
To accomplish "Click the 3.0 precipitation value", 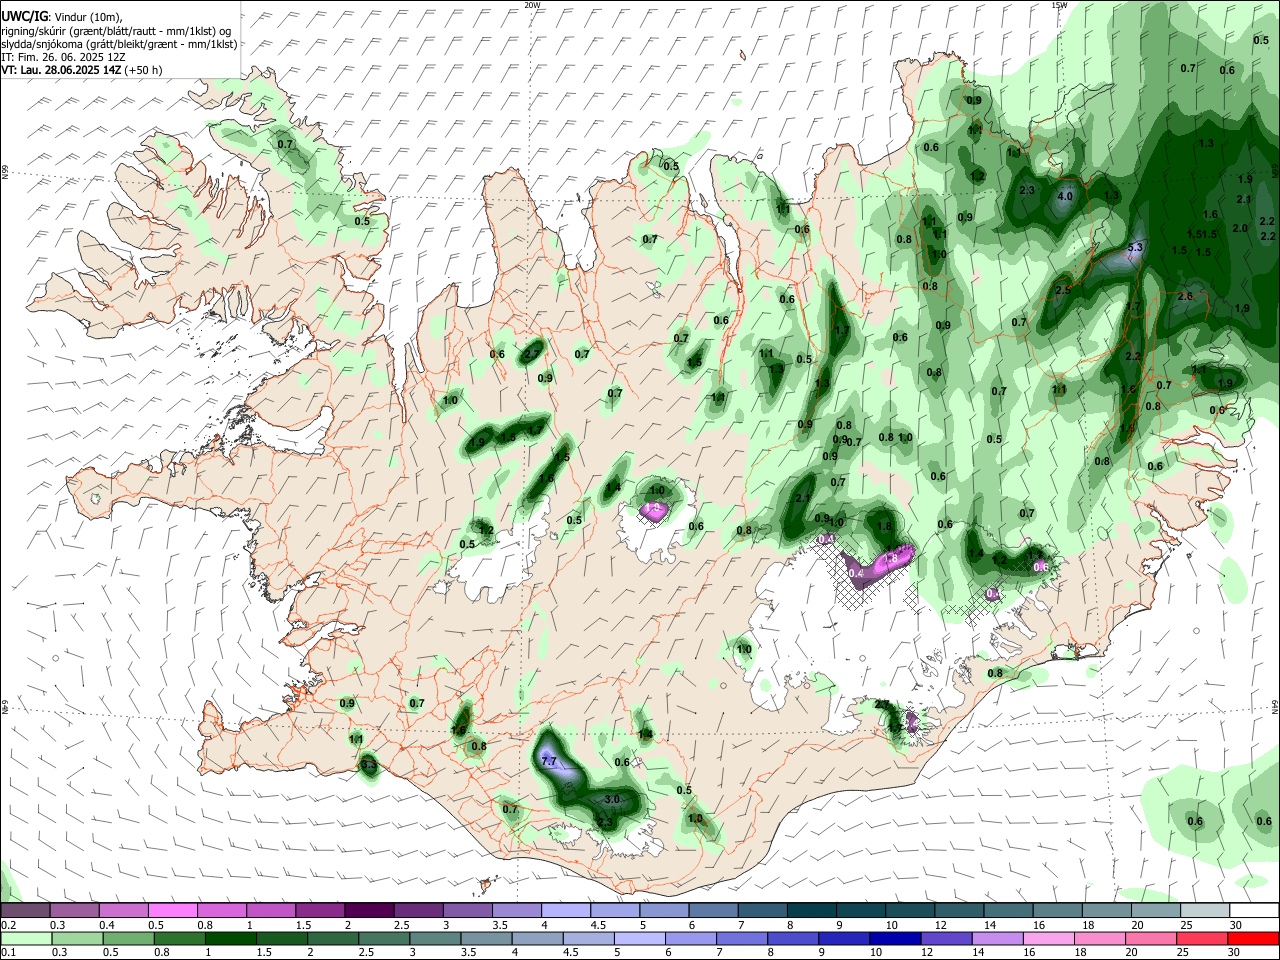I will coord(613,800).
